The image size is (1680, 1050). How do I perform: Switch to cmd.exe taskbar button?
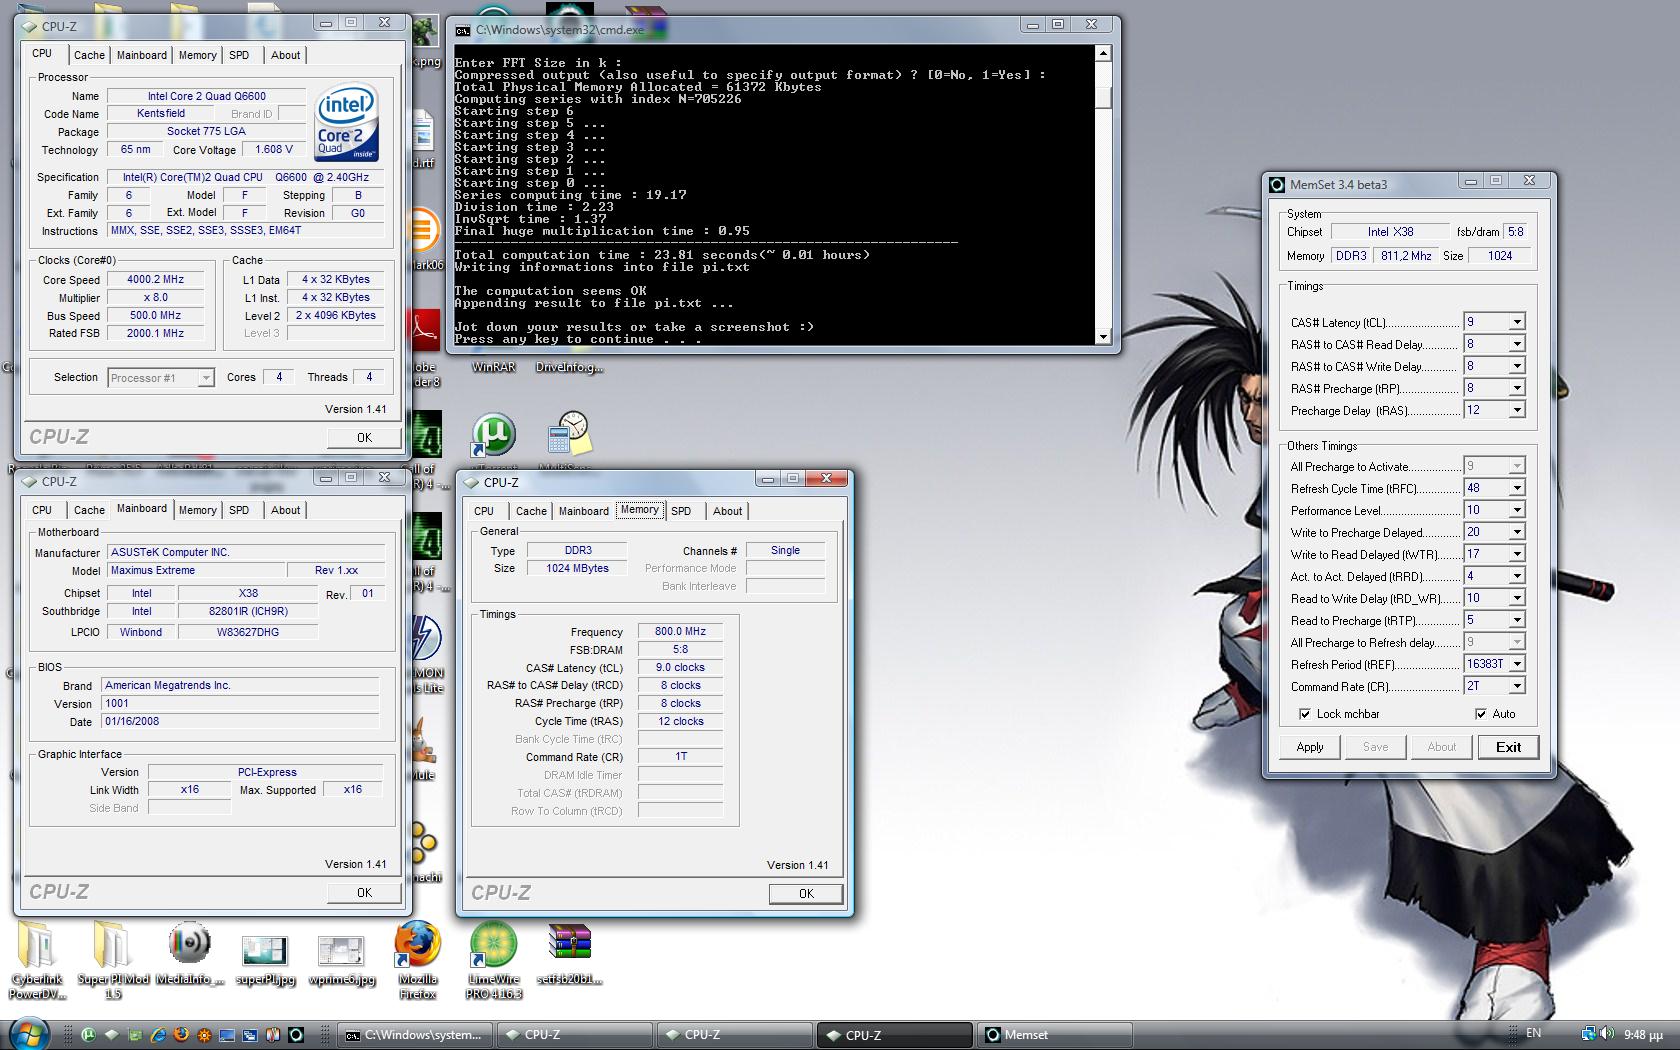click(x=413, y=1035)
